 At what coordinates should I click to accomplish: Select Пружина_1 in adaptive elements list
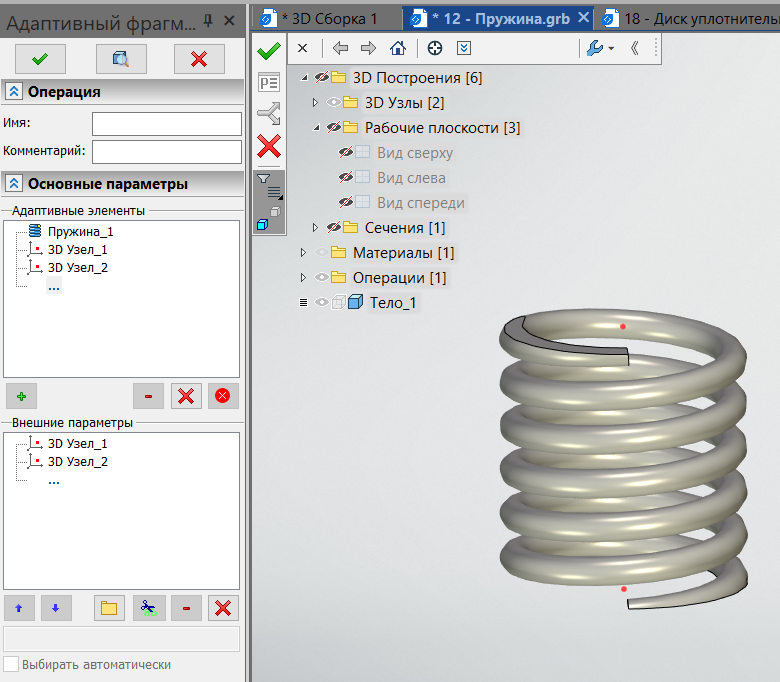pyautogui.click(x=80, y=231)
